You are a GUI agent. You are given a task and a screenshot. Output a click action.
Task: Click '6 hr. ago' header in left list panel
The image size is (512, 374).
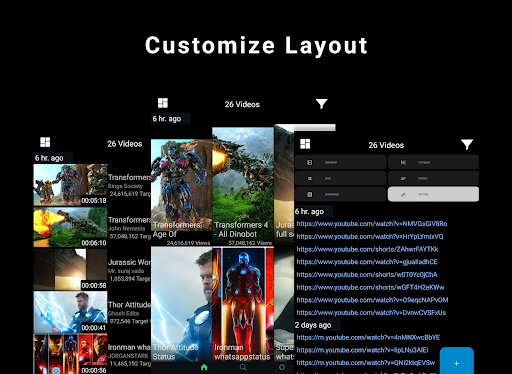tap(49, 158)
